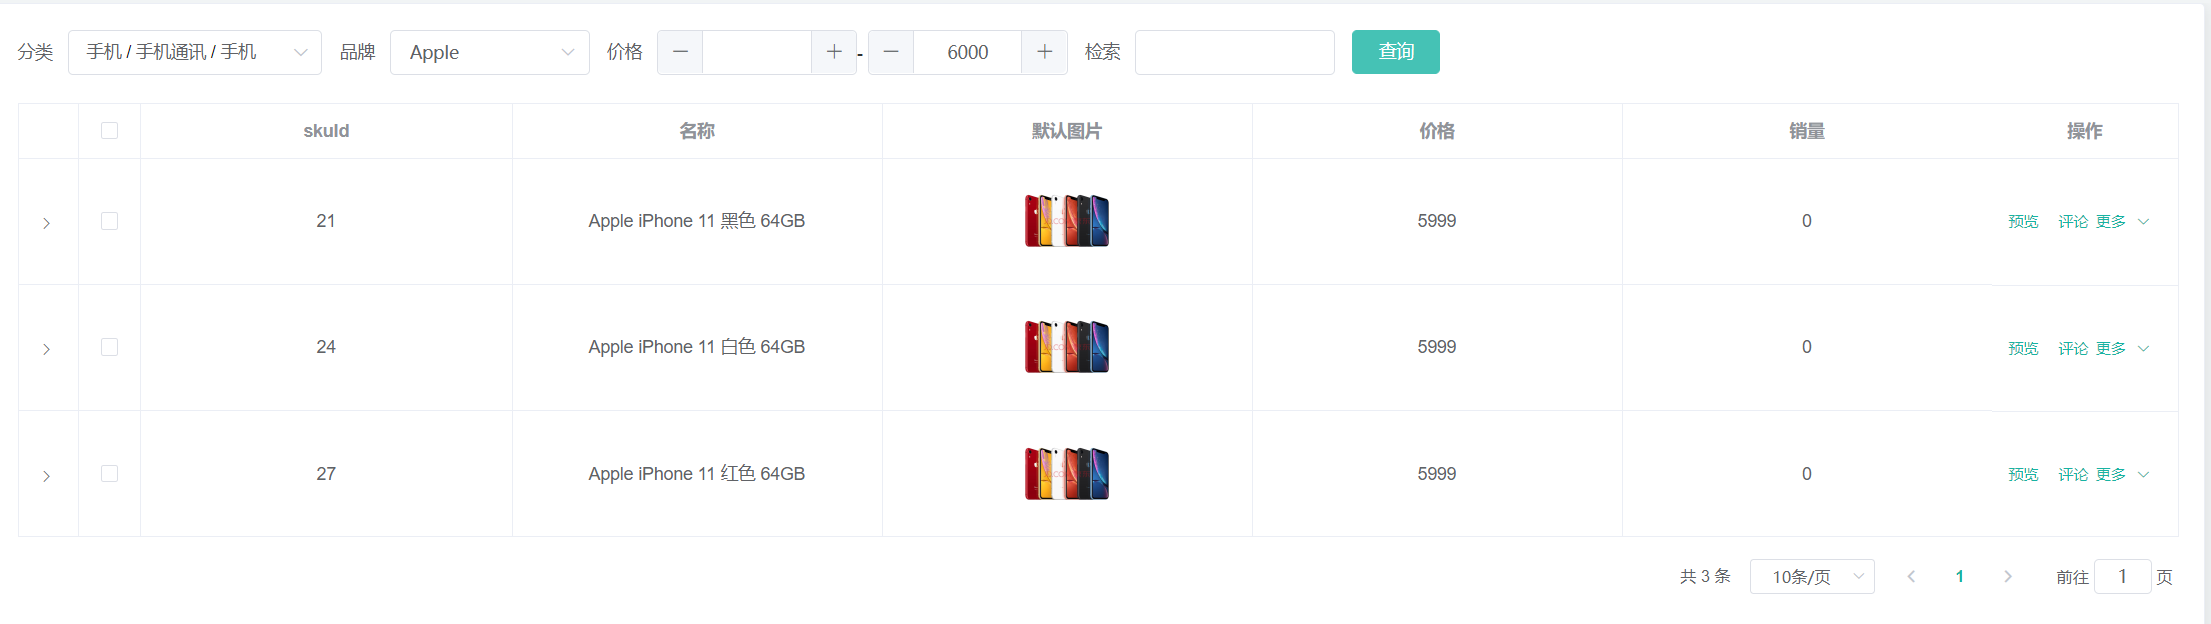Toggle the select-all checkbox in table header
Viewport: 2211px width, 624px height.
(110, 131)
